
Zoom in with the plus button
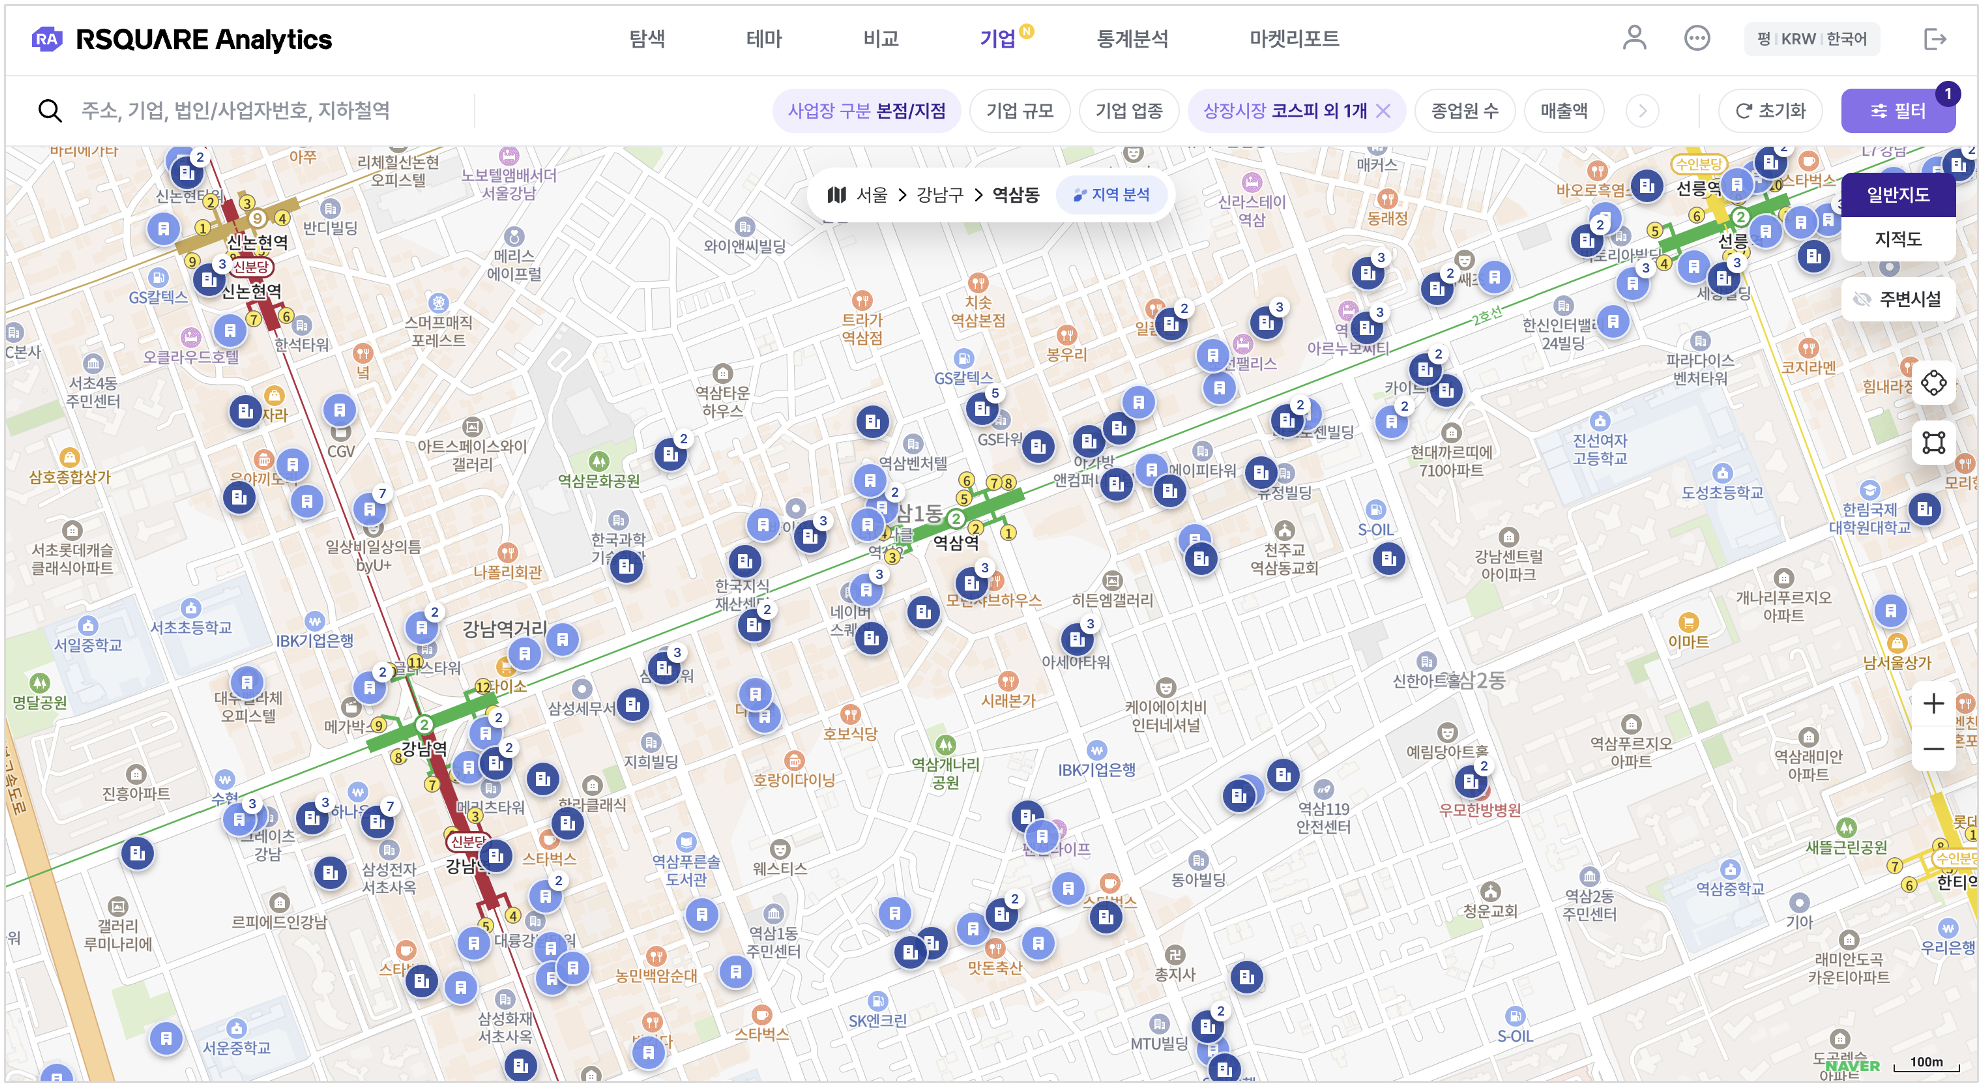click(x=1933, y=703)
